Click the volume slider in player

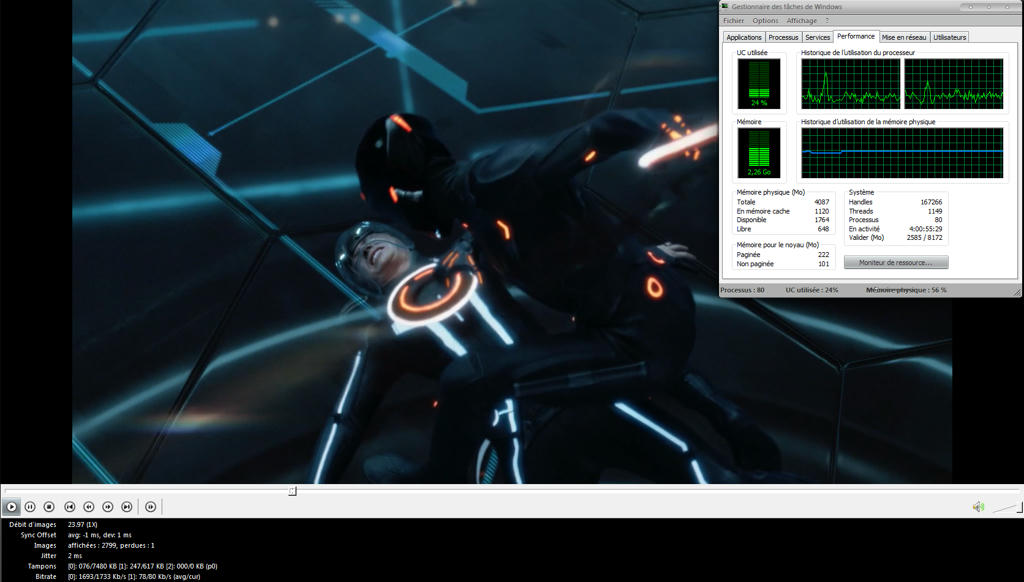(1006, 508)
